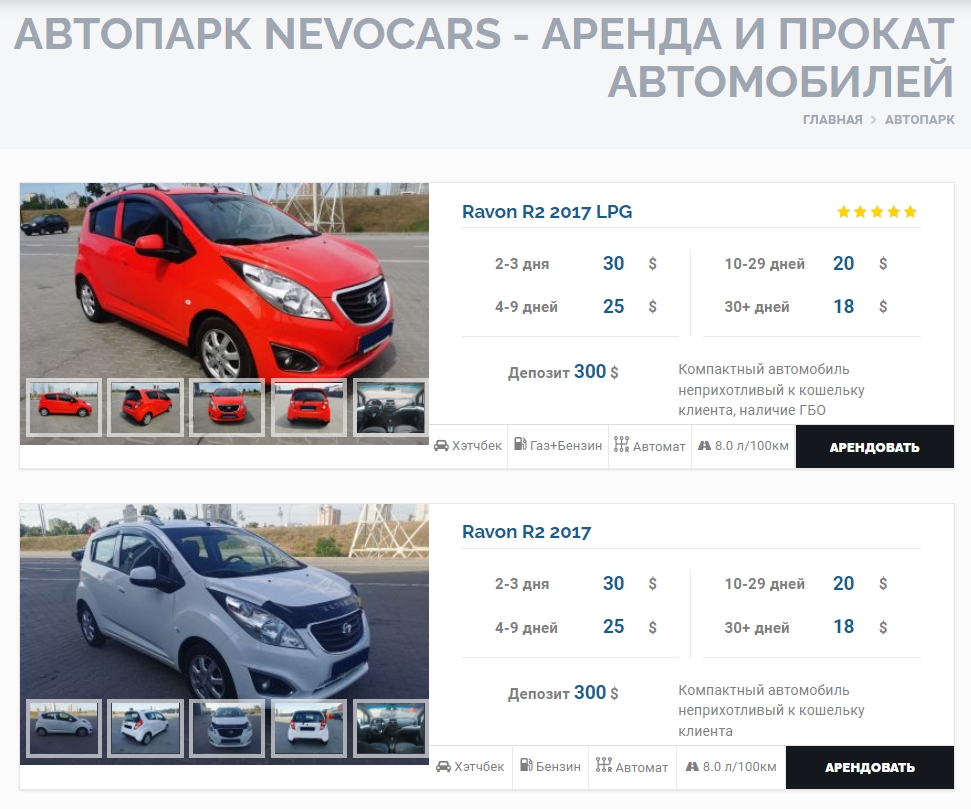Click the fuel pump icon beside Бензин
971x809 pixels.
pyautogui.click(x=524, y=766)
